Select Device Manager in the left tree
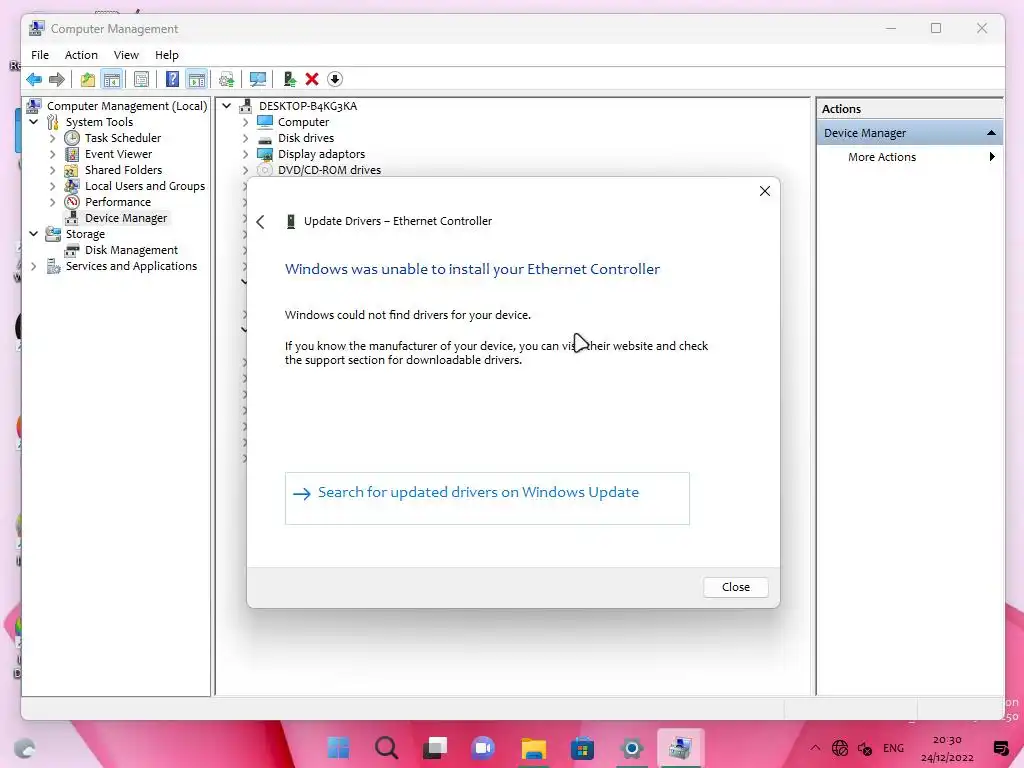1024x768 pixels. (126, 218)
